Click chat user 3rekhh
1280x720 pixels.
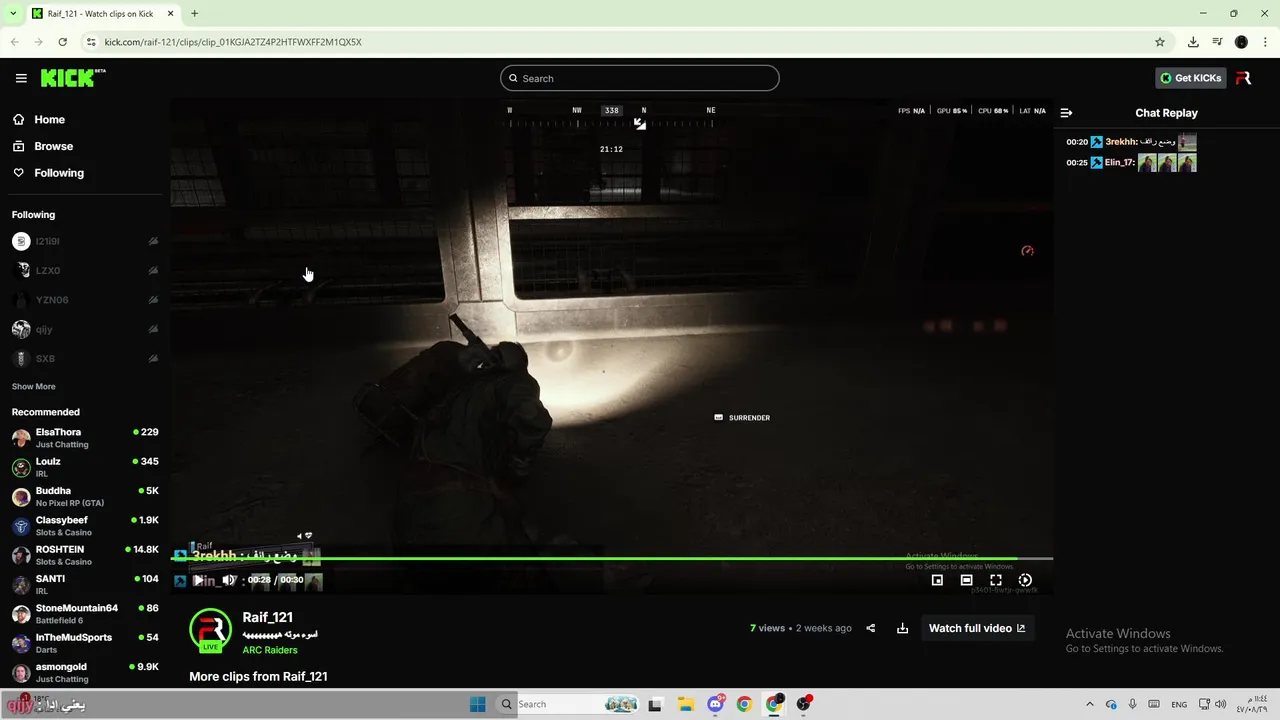[1120, 142]
